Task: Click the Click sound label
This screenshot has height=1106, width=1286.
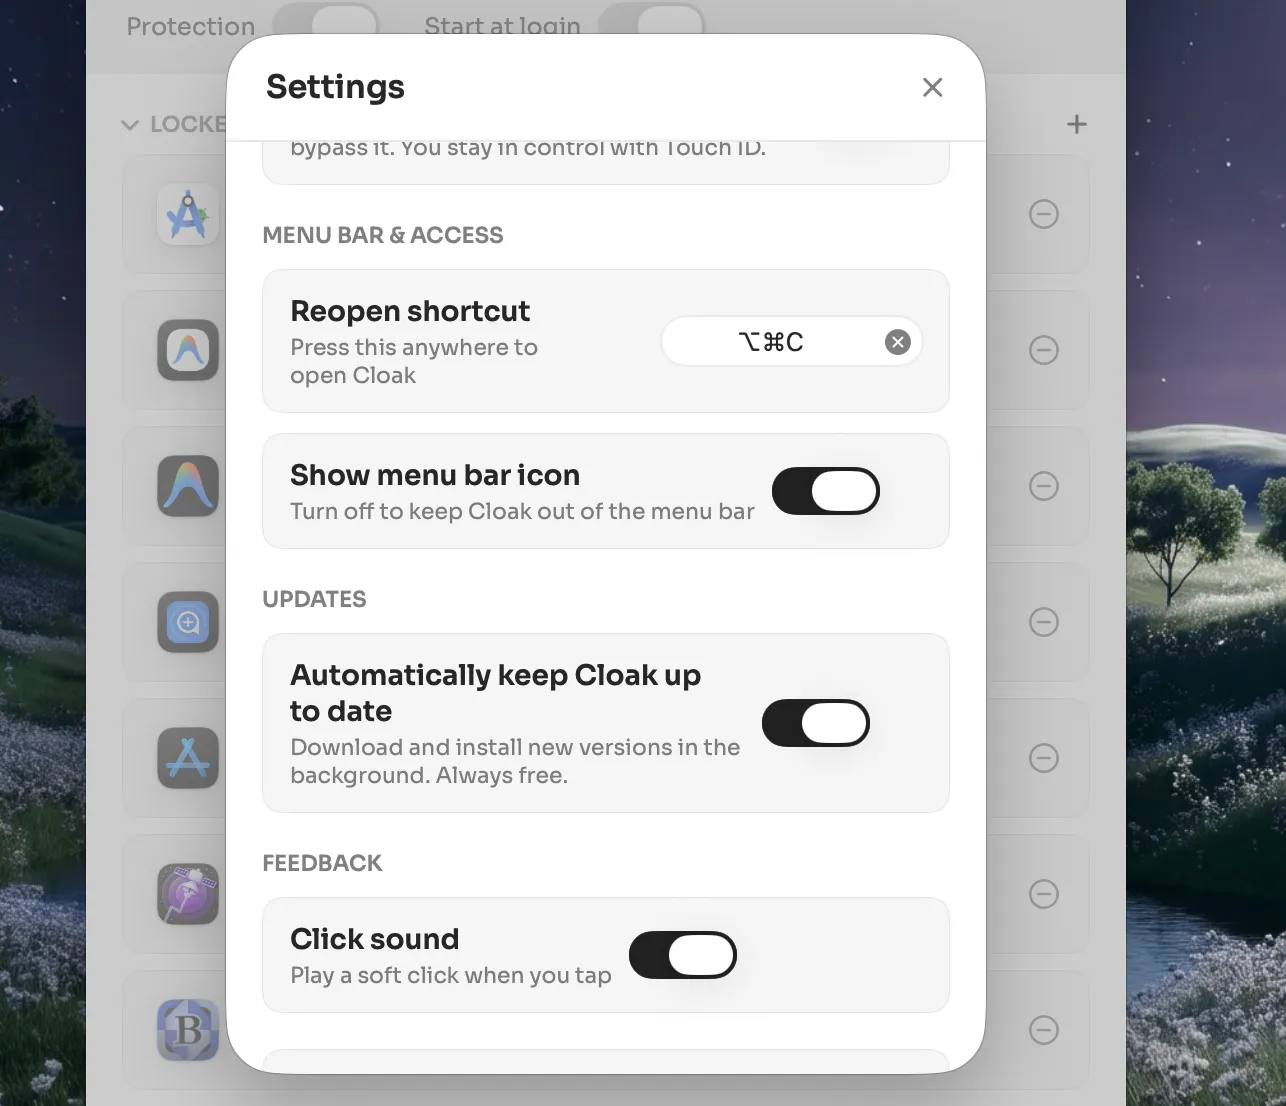Action: [x=375, y=939]
